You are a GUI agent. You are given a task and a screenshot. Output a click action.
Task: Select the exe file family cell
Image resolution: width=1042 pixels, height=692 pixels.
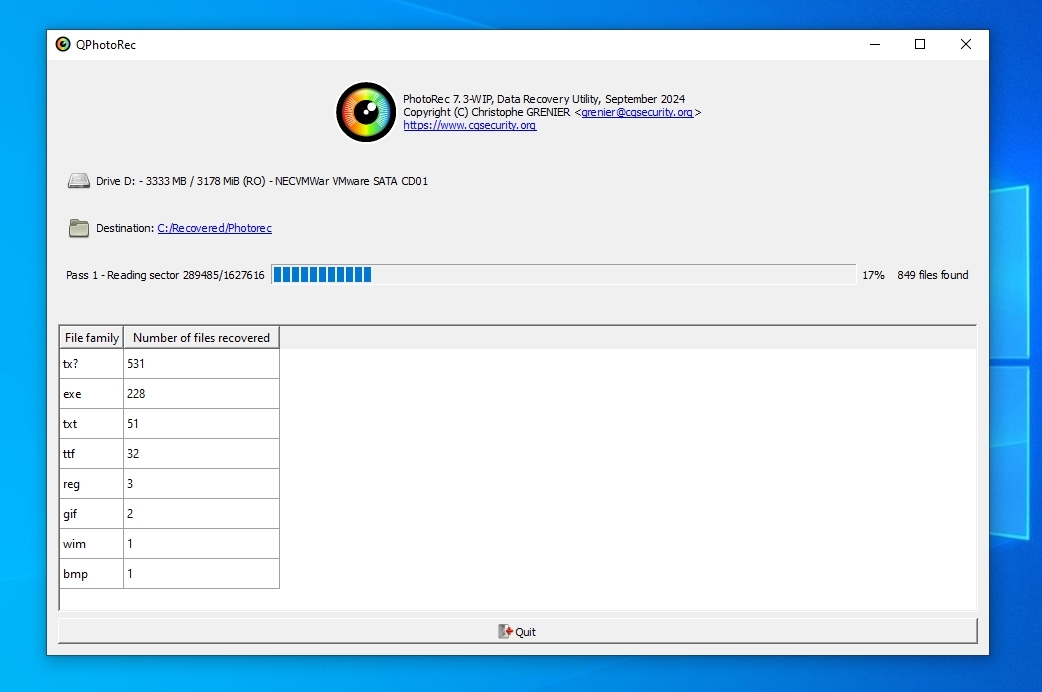click(92, 394)
